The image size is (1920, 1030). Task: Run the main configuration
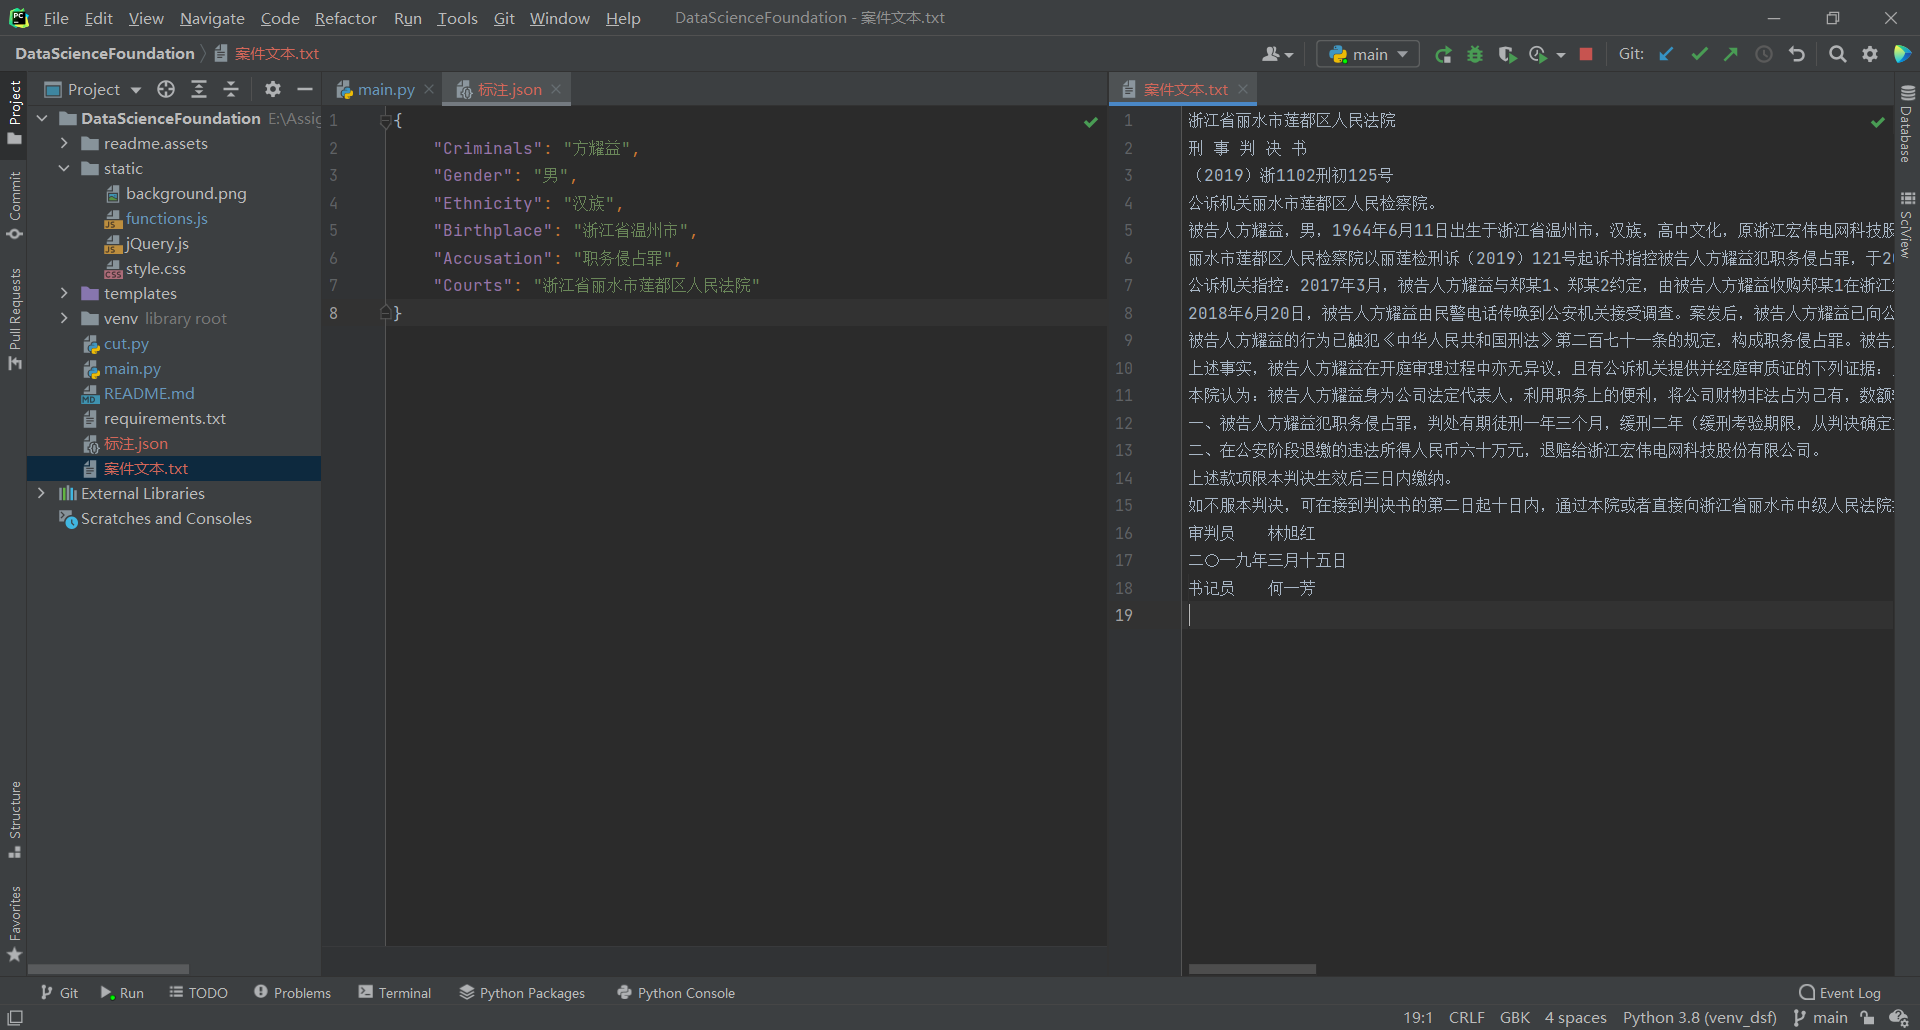coord(1443,55)
